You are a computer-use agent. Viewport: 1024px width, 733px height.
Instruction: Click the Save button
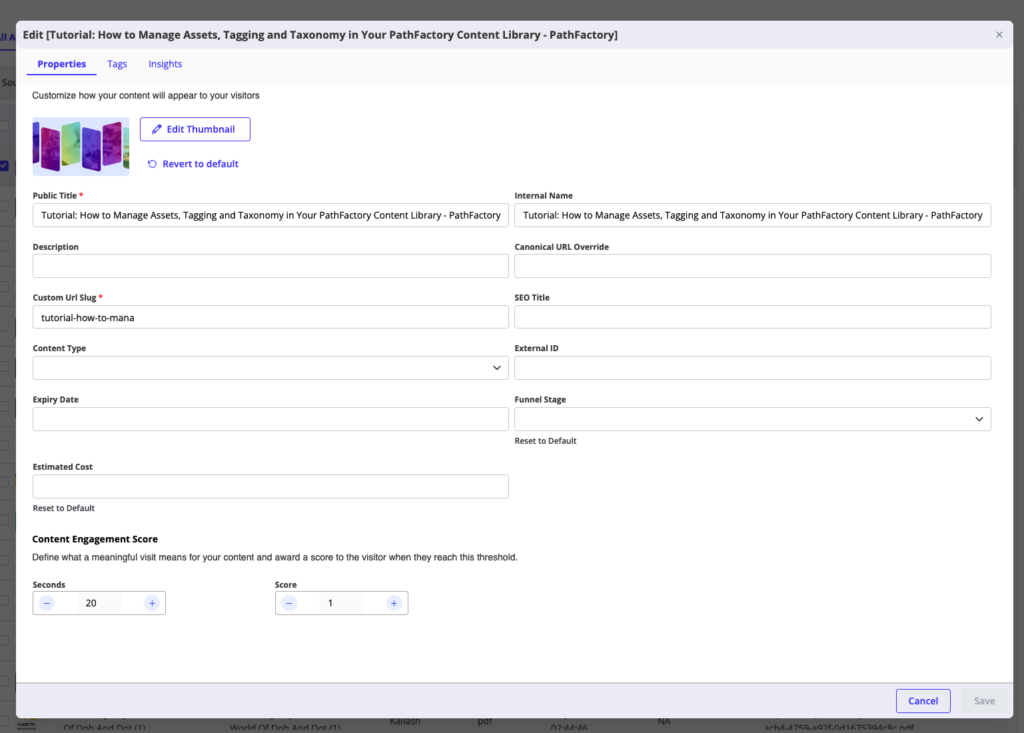click(984, 701)
